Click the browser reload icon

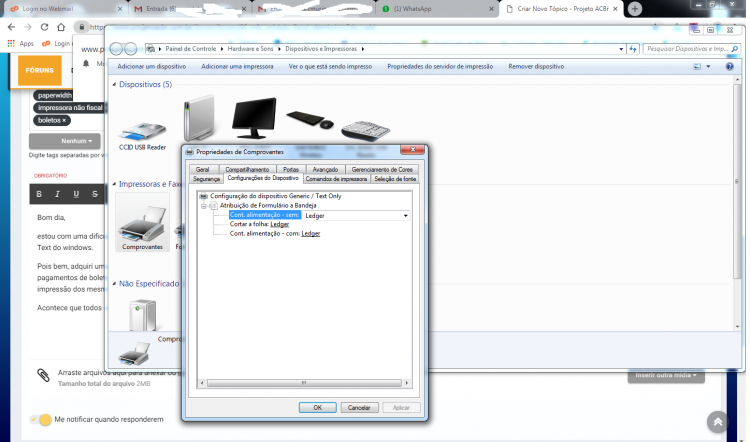click(44, 27)
